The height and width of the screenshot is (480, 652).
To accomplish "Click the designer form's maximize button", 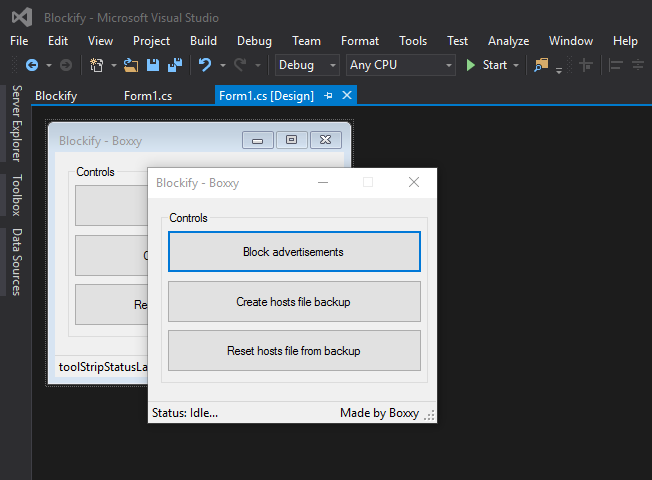I will pyautogui.click(x=291, y=140).
